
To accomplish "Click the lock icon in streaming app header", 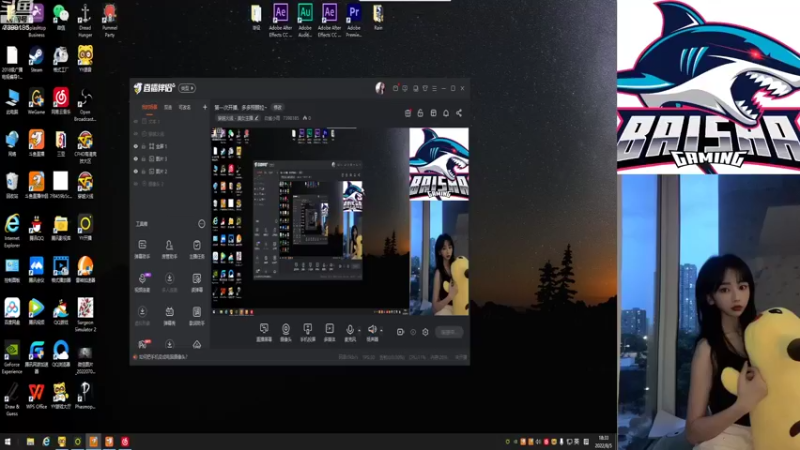I will [420, 113].
